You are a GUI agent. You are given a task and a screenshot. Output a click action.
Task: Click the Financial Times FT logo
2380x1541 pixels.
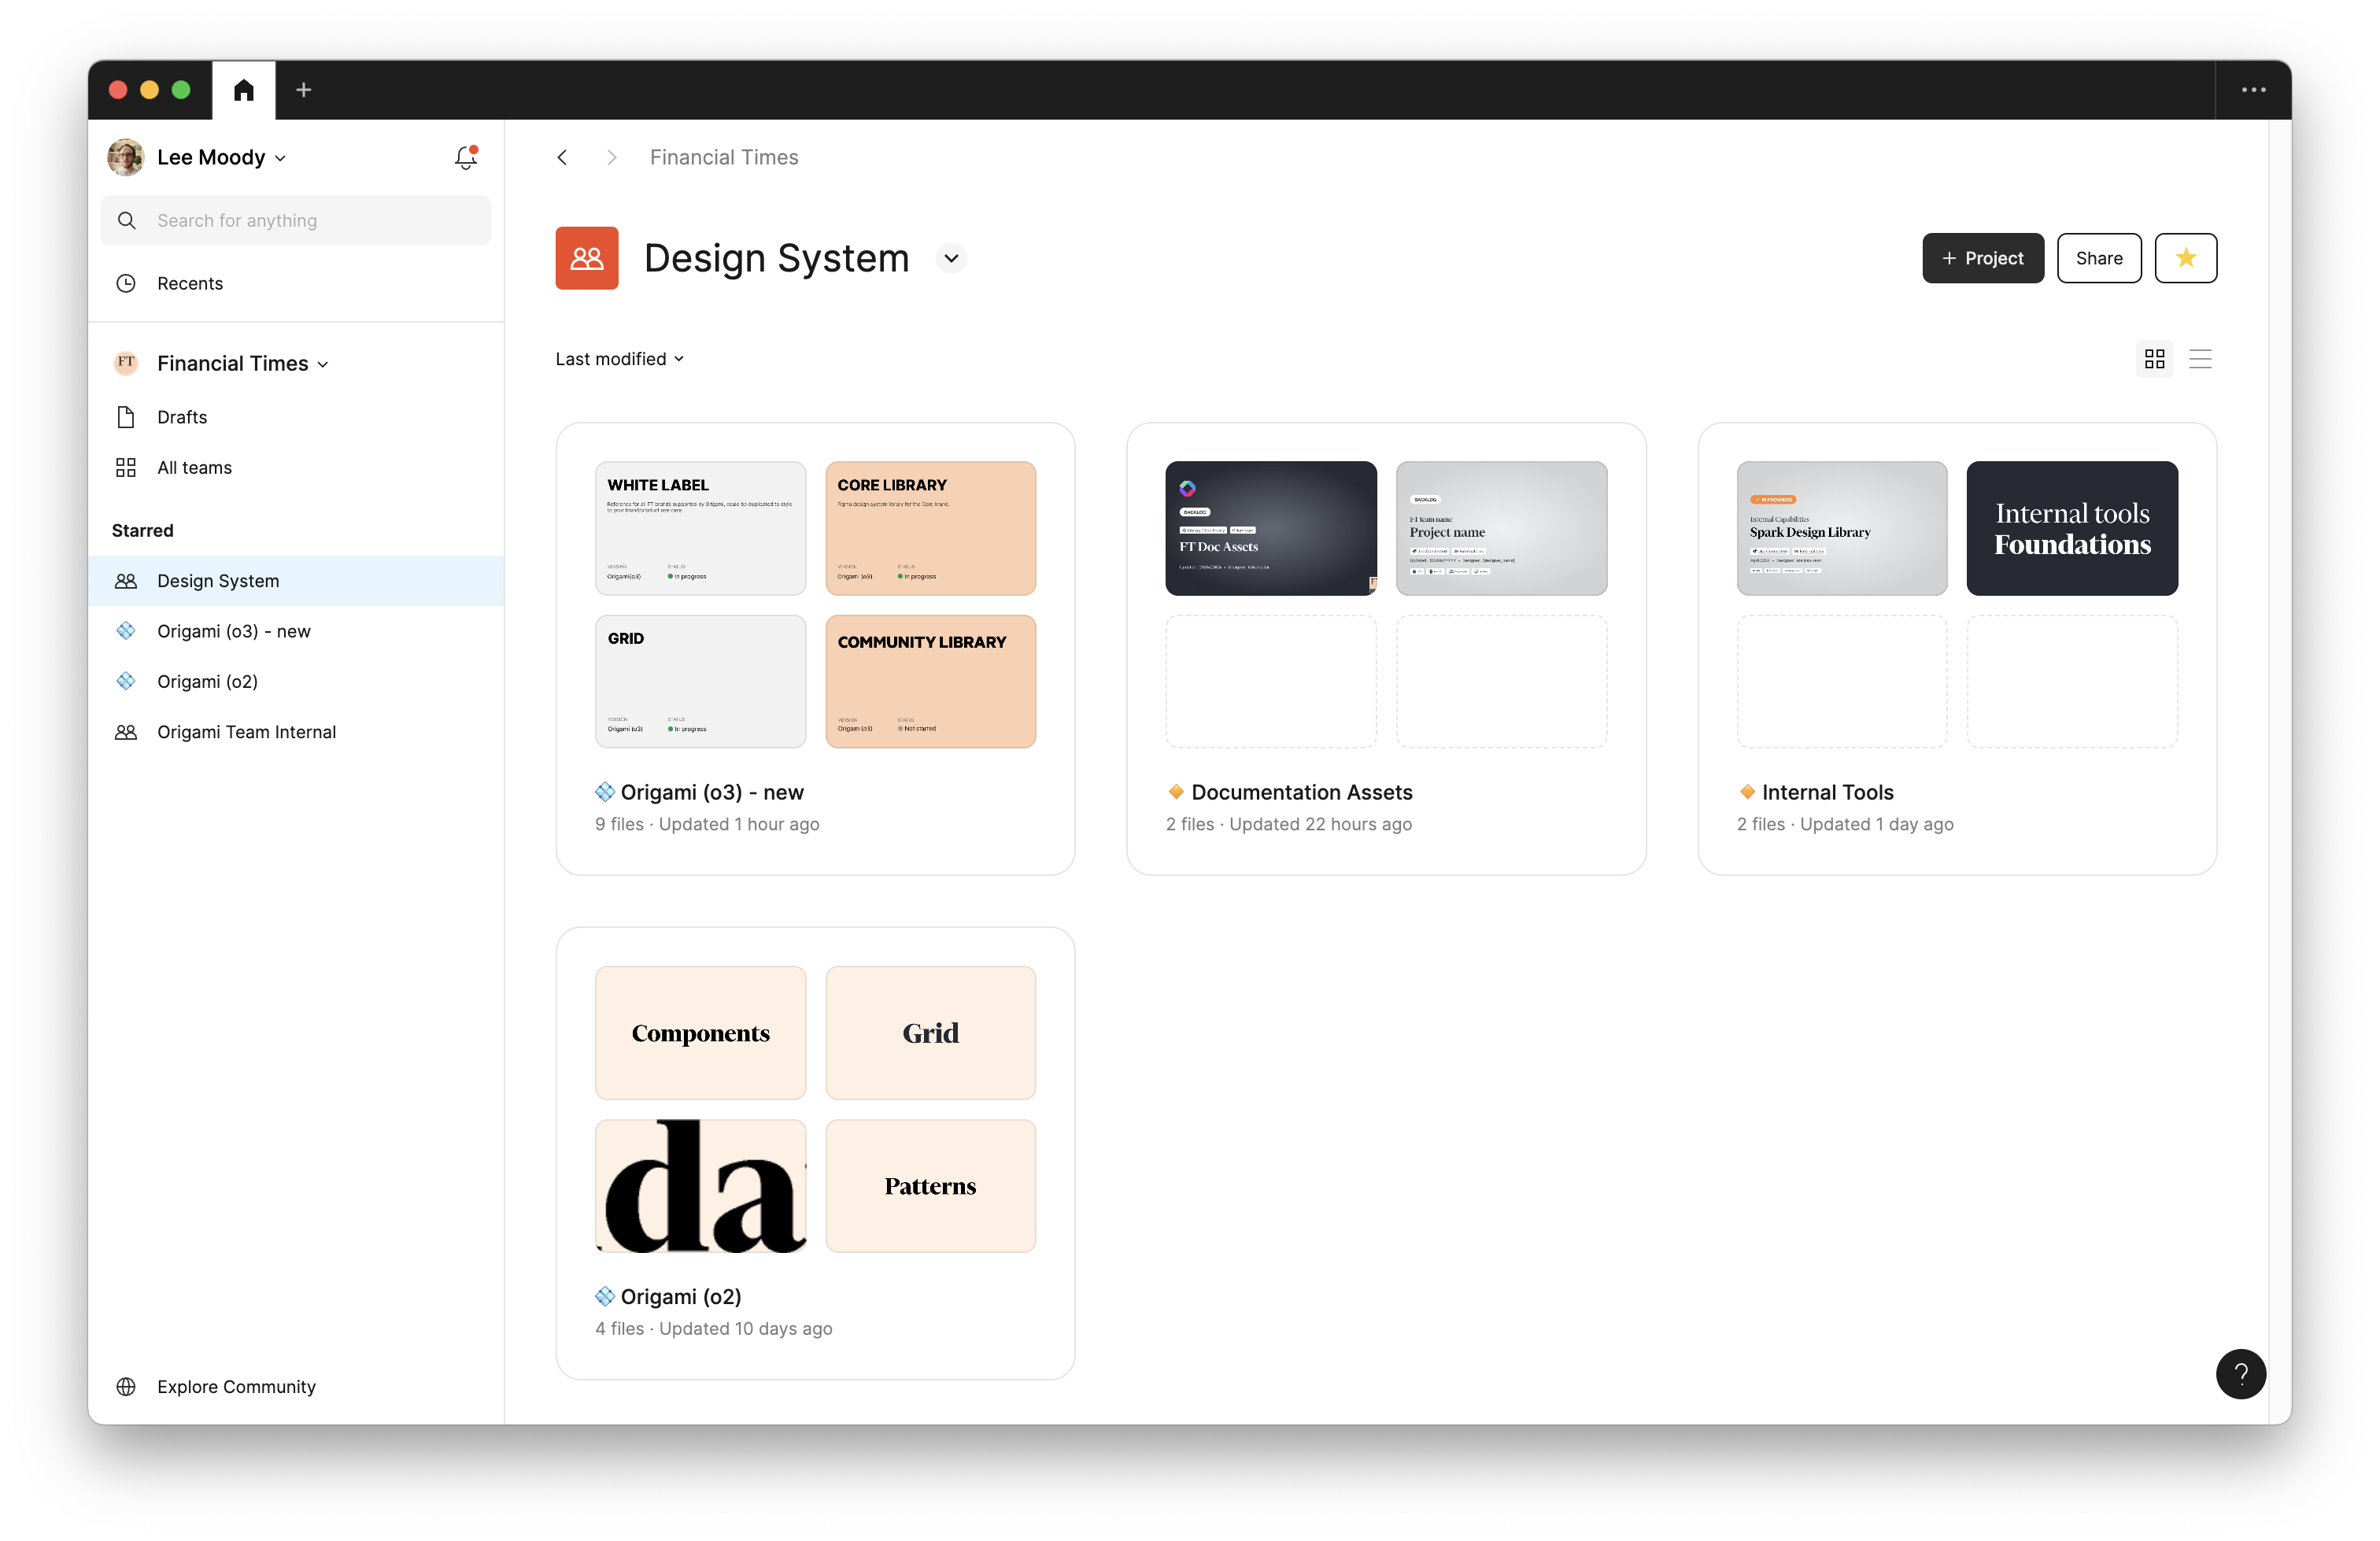(126, 363)
